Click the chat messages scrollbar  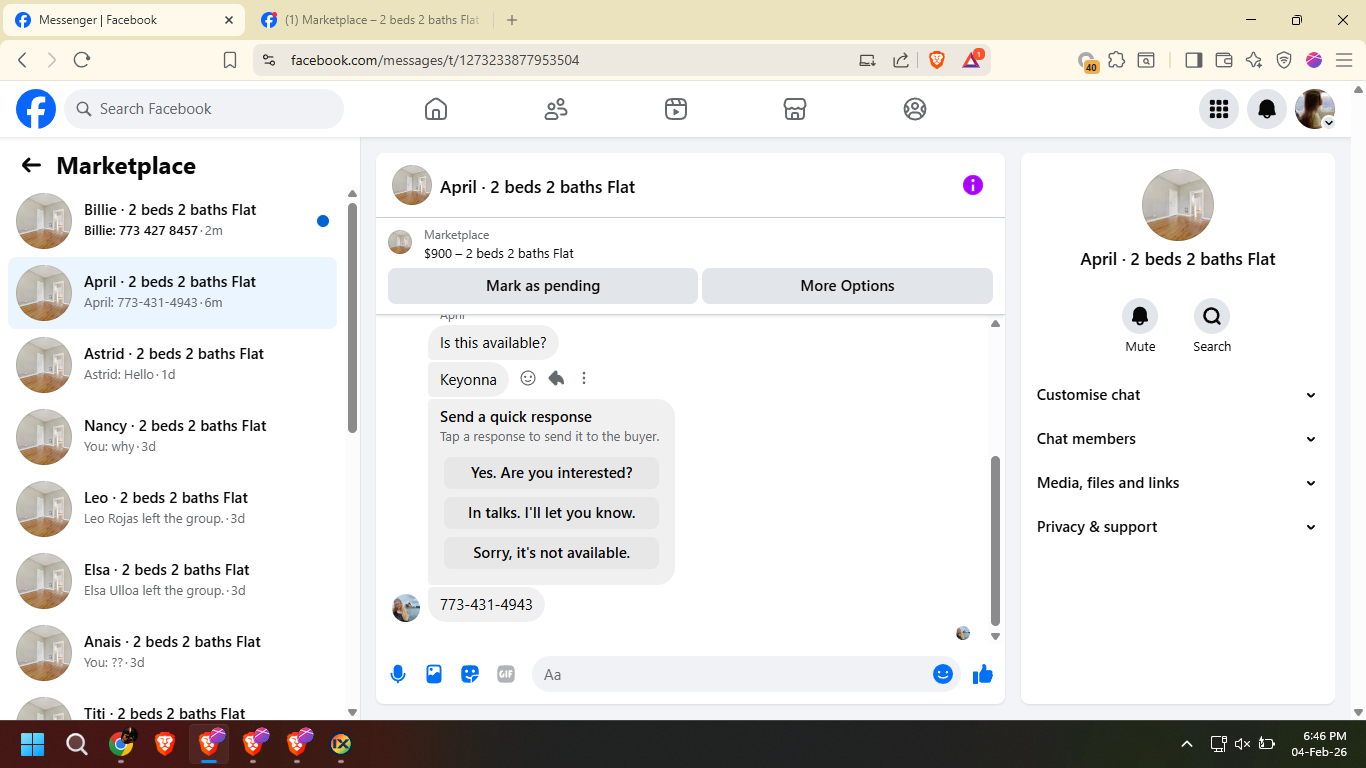tap(995, 540)
